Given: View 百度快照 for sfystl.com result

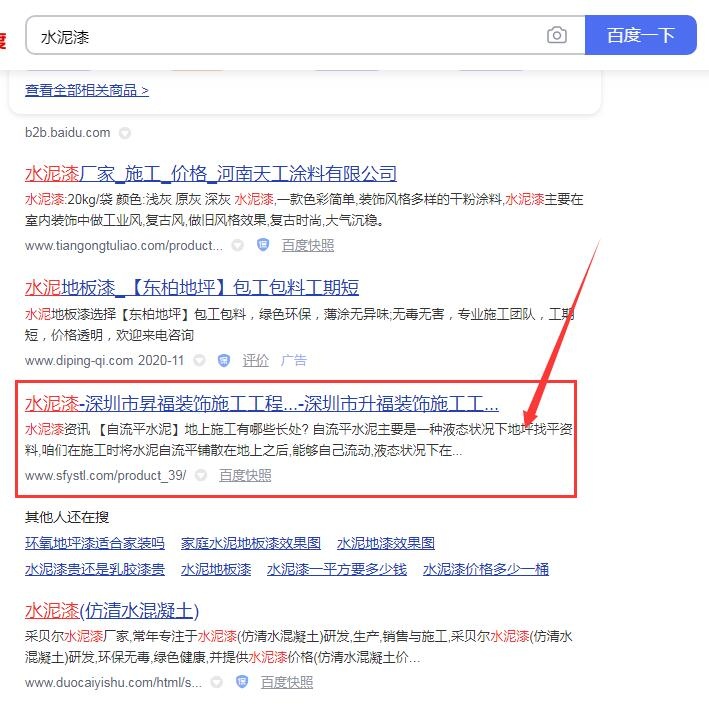Looking at the screenshot, I should click(245, 475).
